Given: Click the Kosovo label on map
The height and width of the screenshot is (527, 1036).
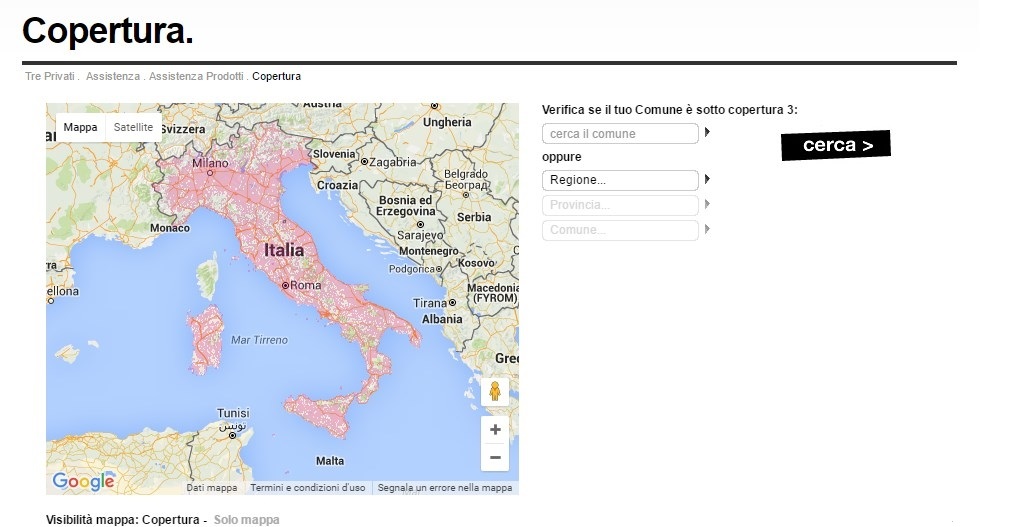Looking at the screenshot, I should pyautogui.click(x=476, y=263).
